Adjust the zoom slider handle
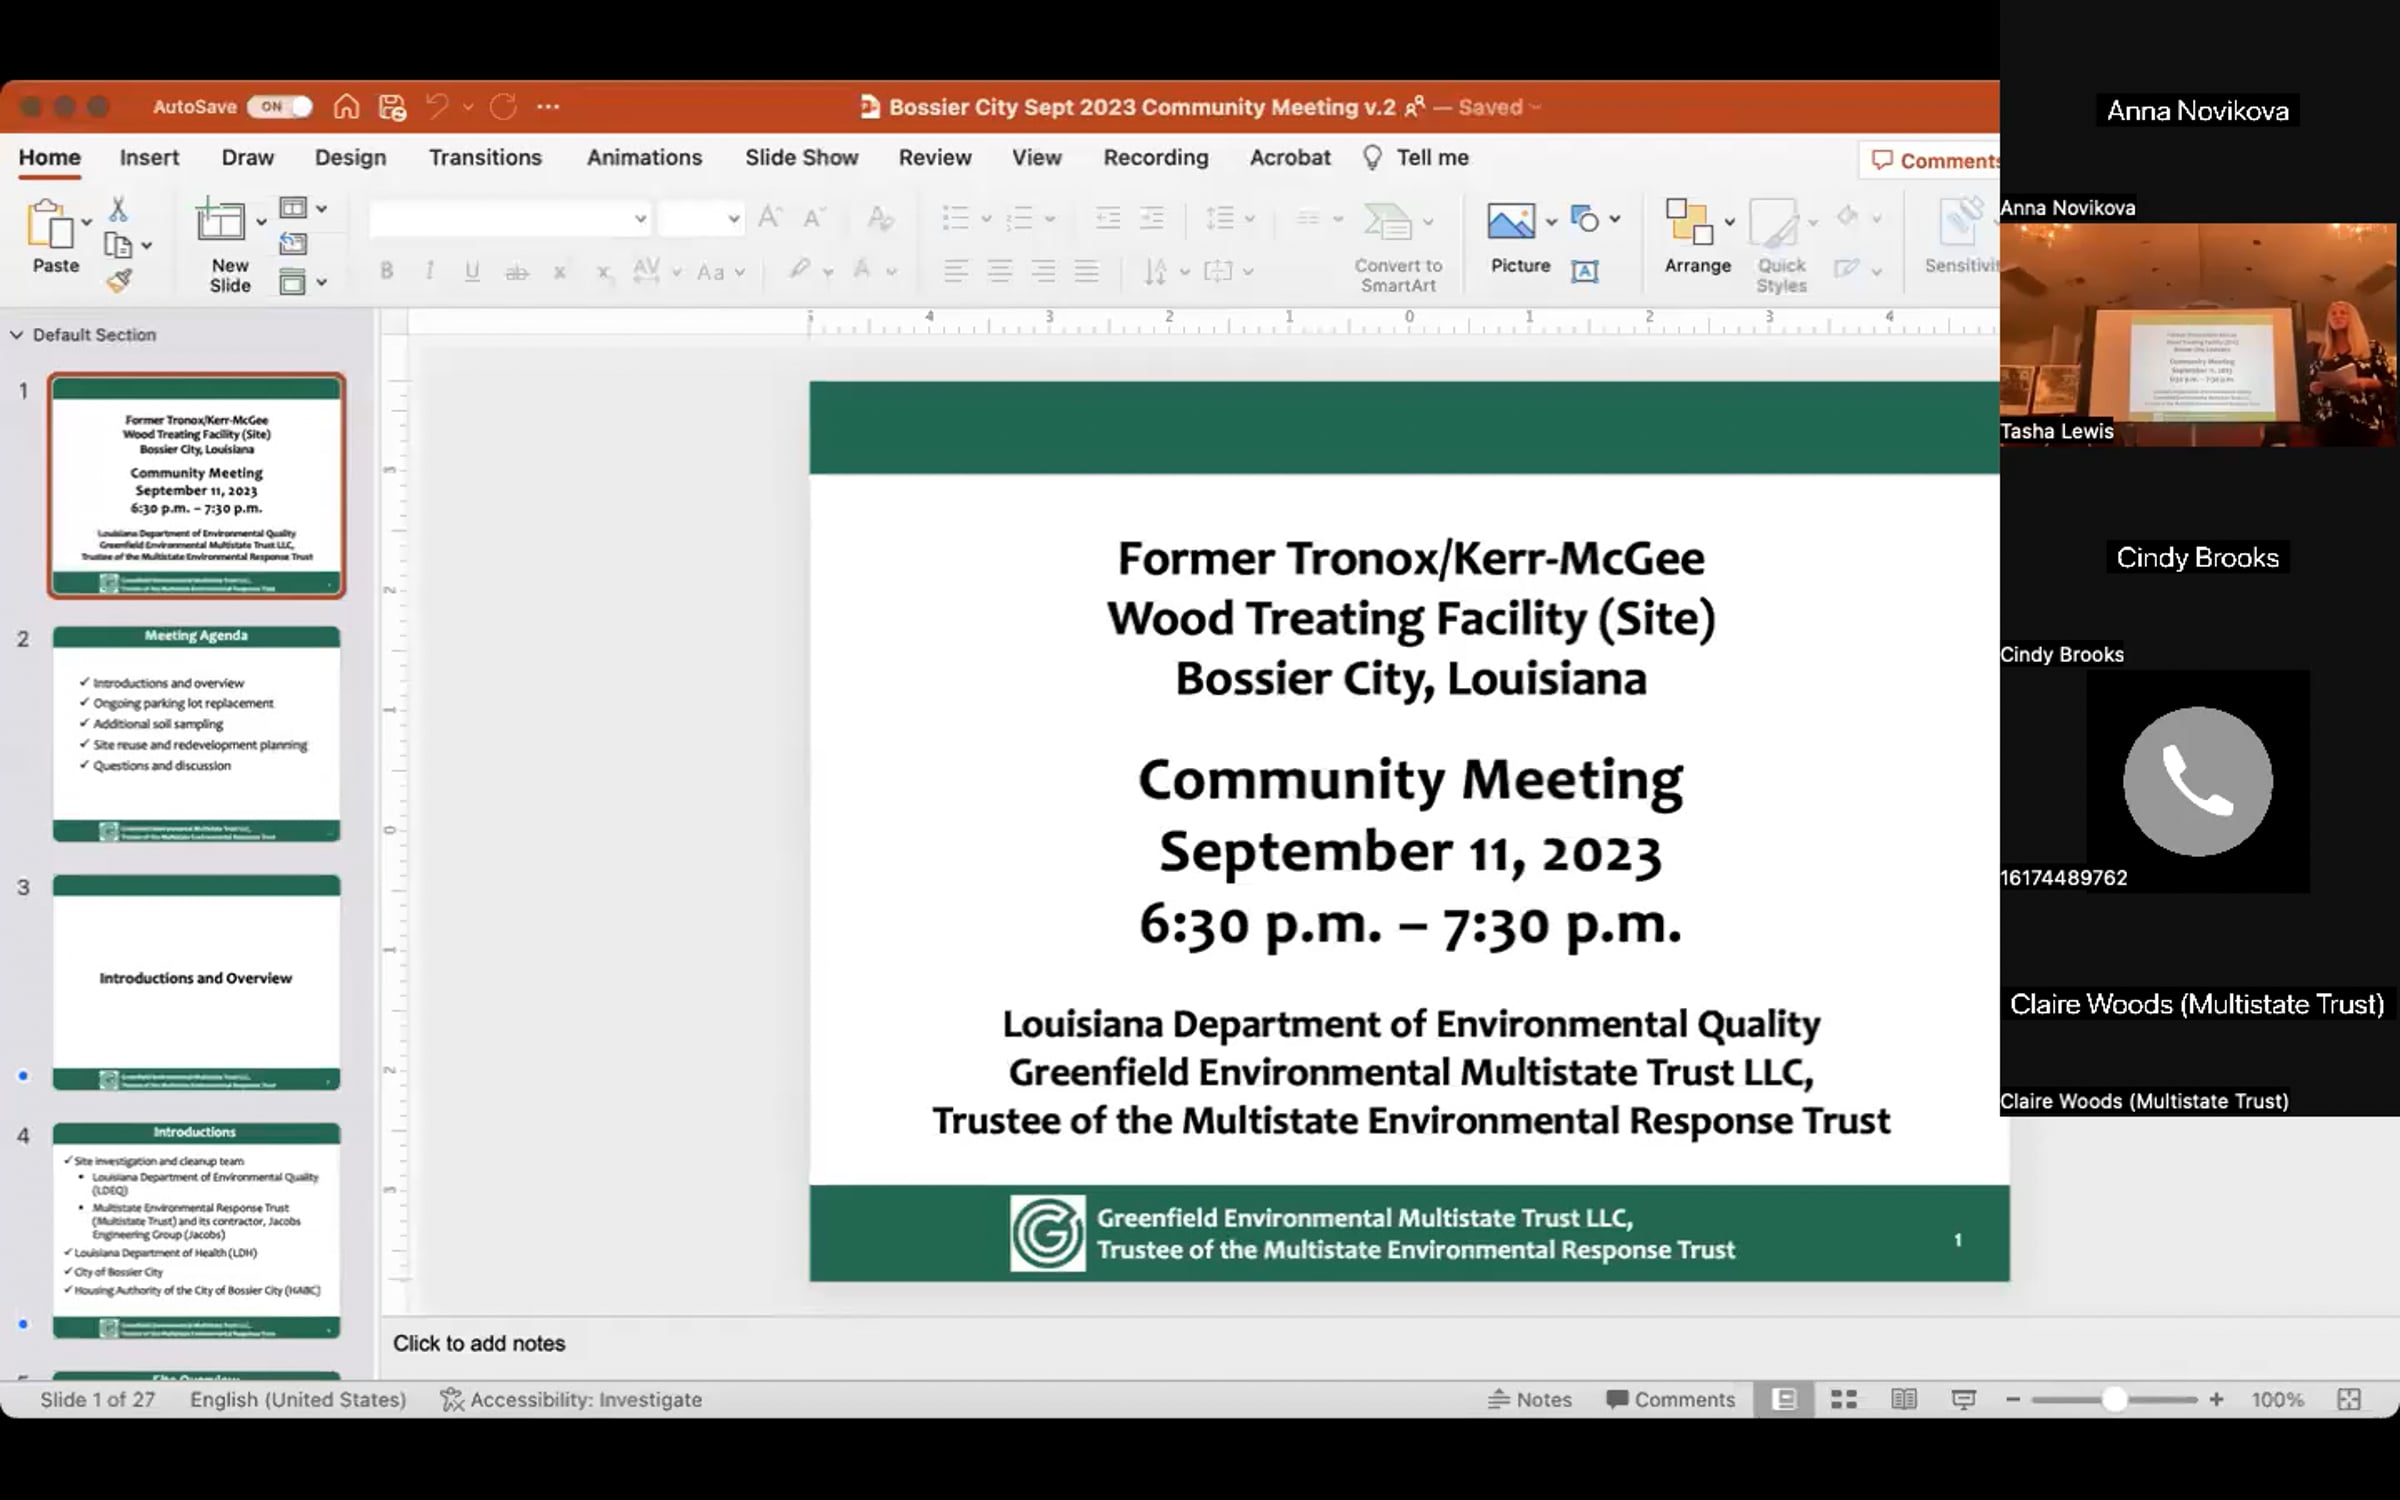 (x=2113, y=1399)
